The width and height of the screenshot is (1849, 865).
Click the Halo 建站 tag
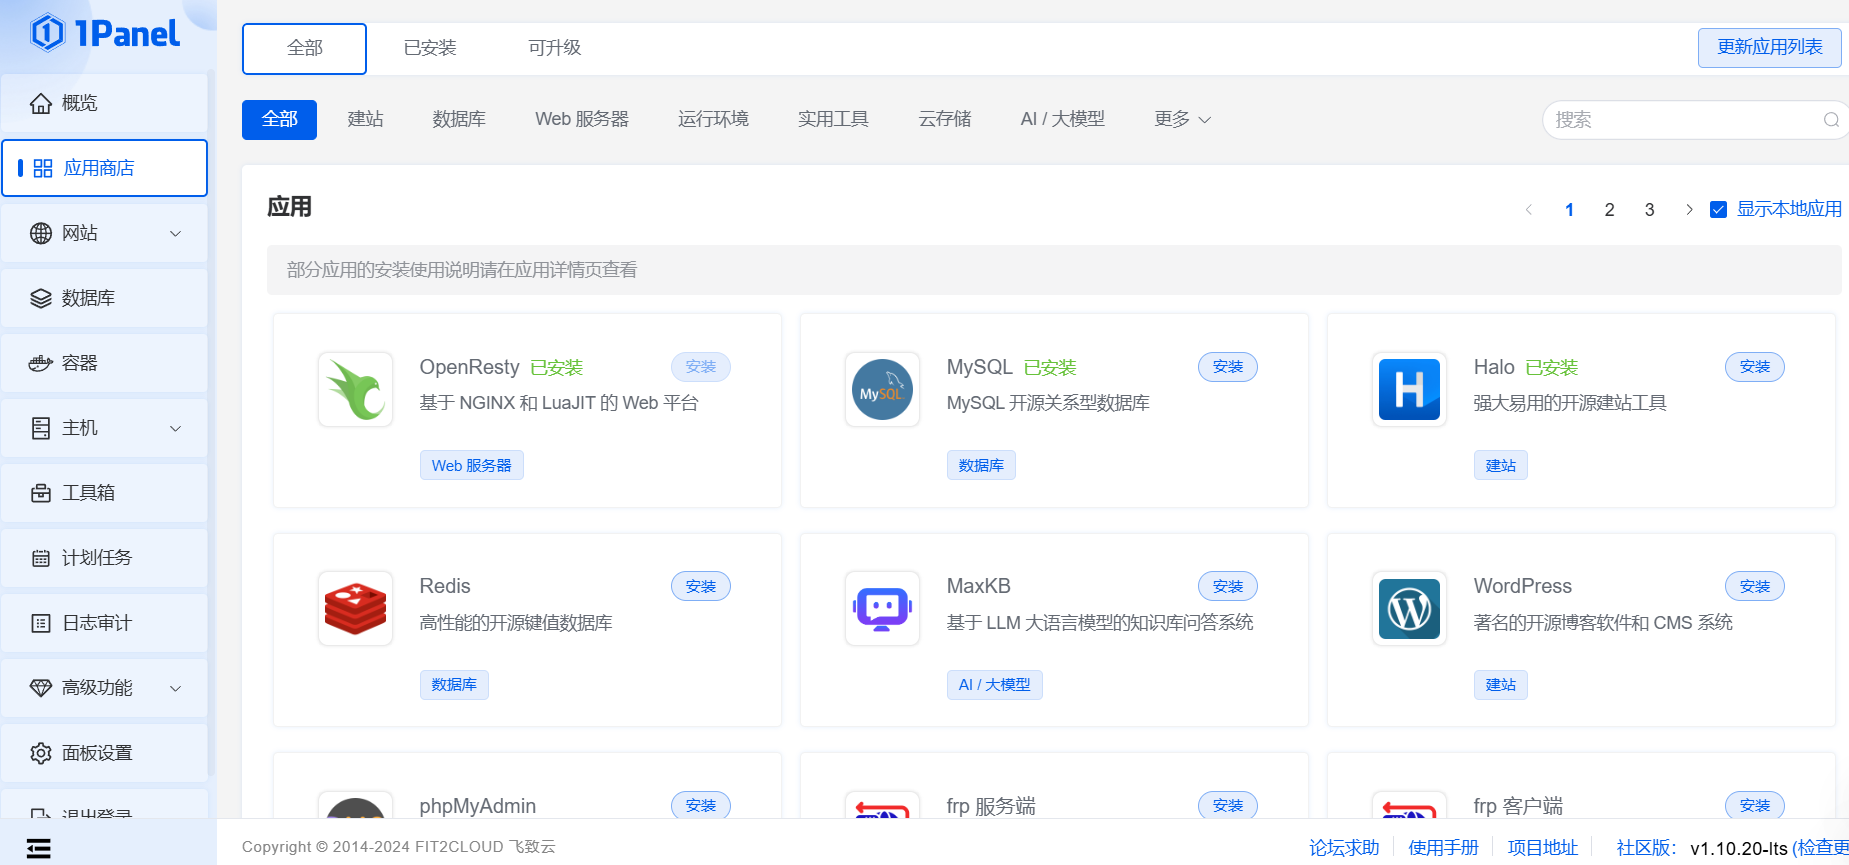(1500, 465)
